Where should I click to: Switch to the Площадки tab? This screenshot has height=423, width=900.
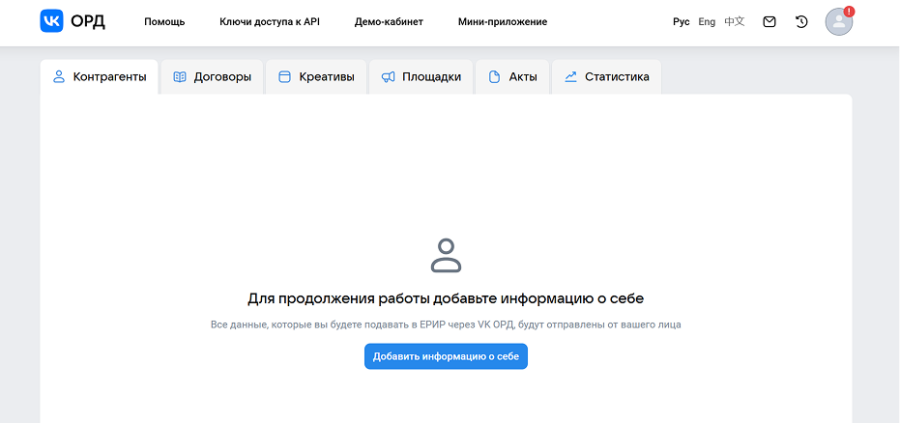(421, 77)
